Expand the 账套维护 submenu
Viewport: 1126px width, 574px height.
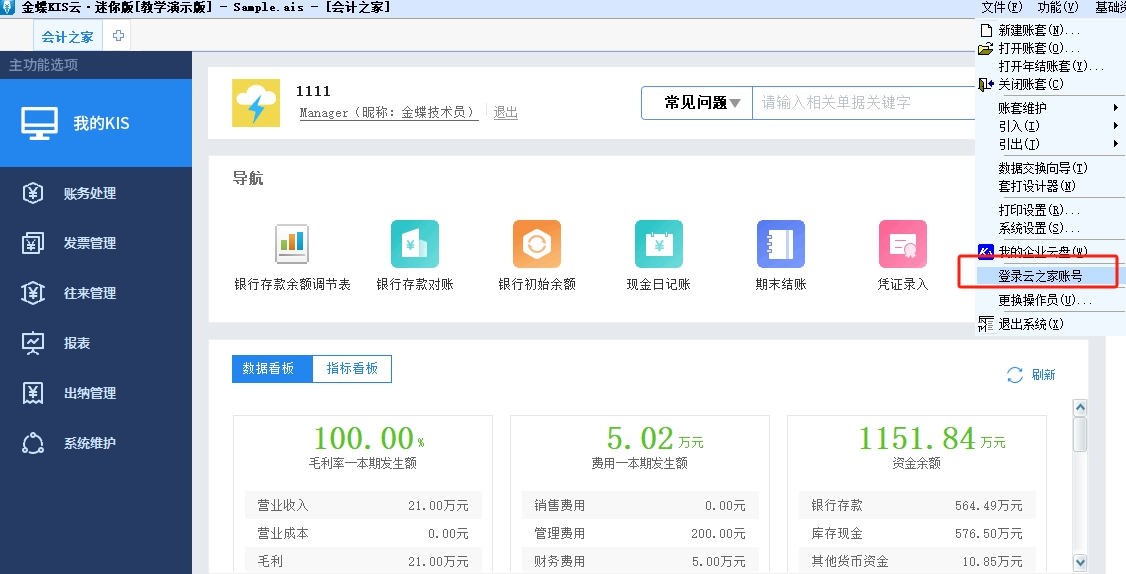point(1051,108)
